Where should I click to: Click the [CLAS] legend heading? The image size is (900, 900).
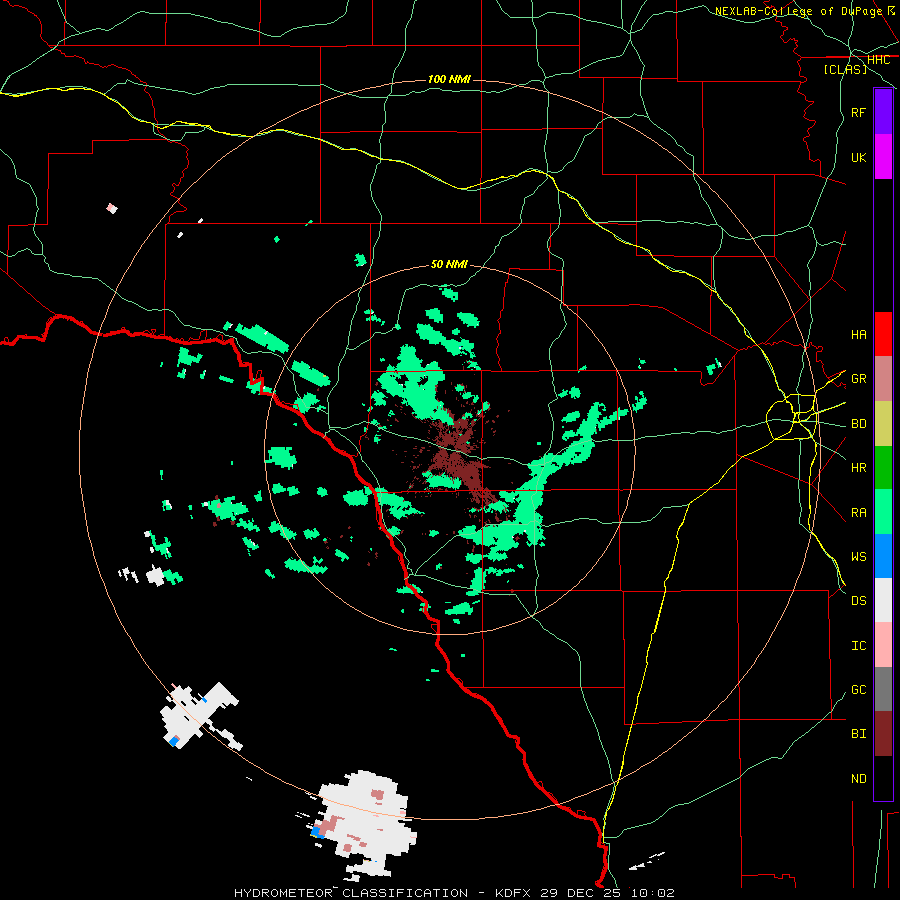pos(845,69)
